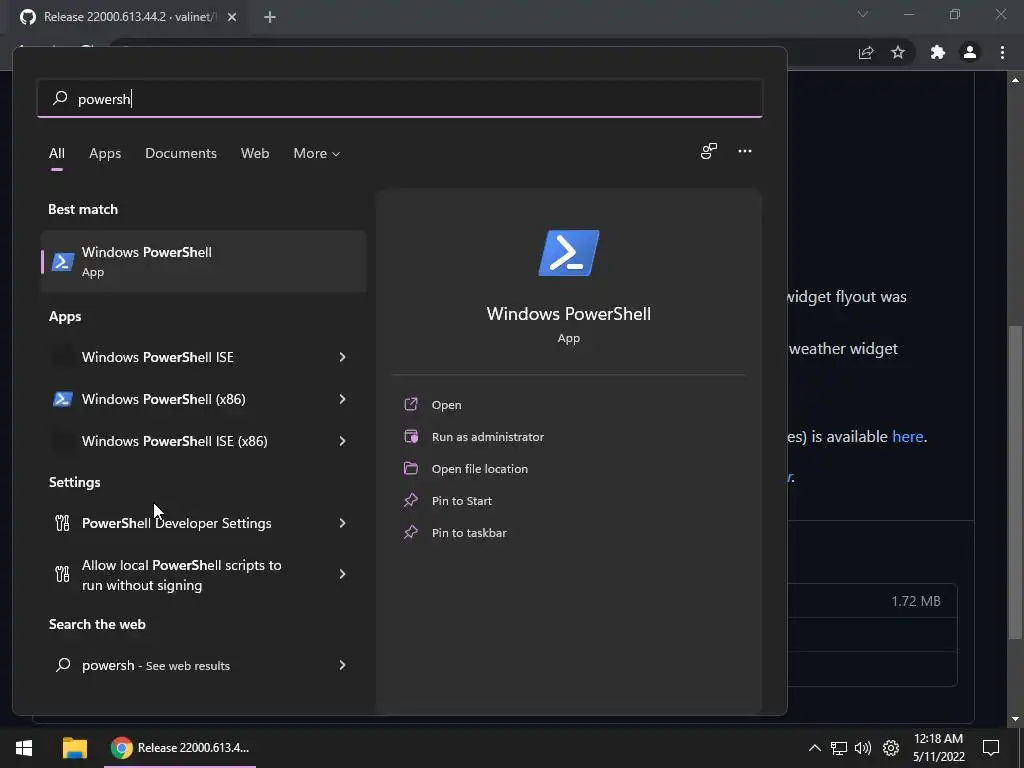Expand Windows PowerShell ISE (x86) chevron
This screenshot has width=1024, height=768.
click(x=342, y=441)
